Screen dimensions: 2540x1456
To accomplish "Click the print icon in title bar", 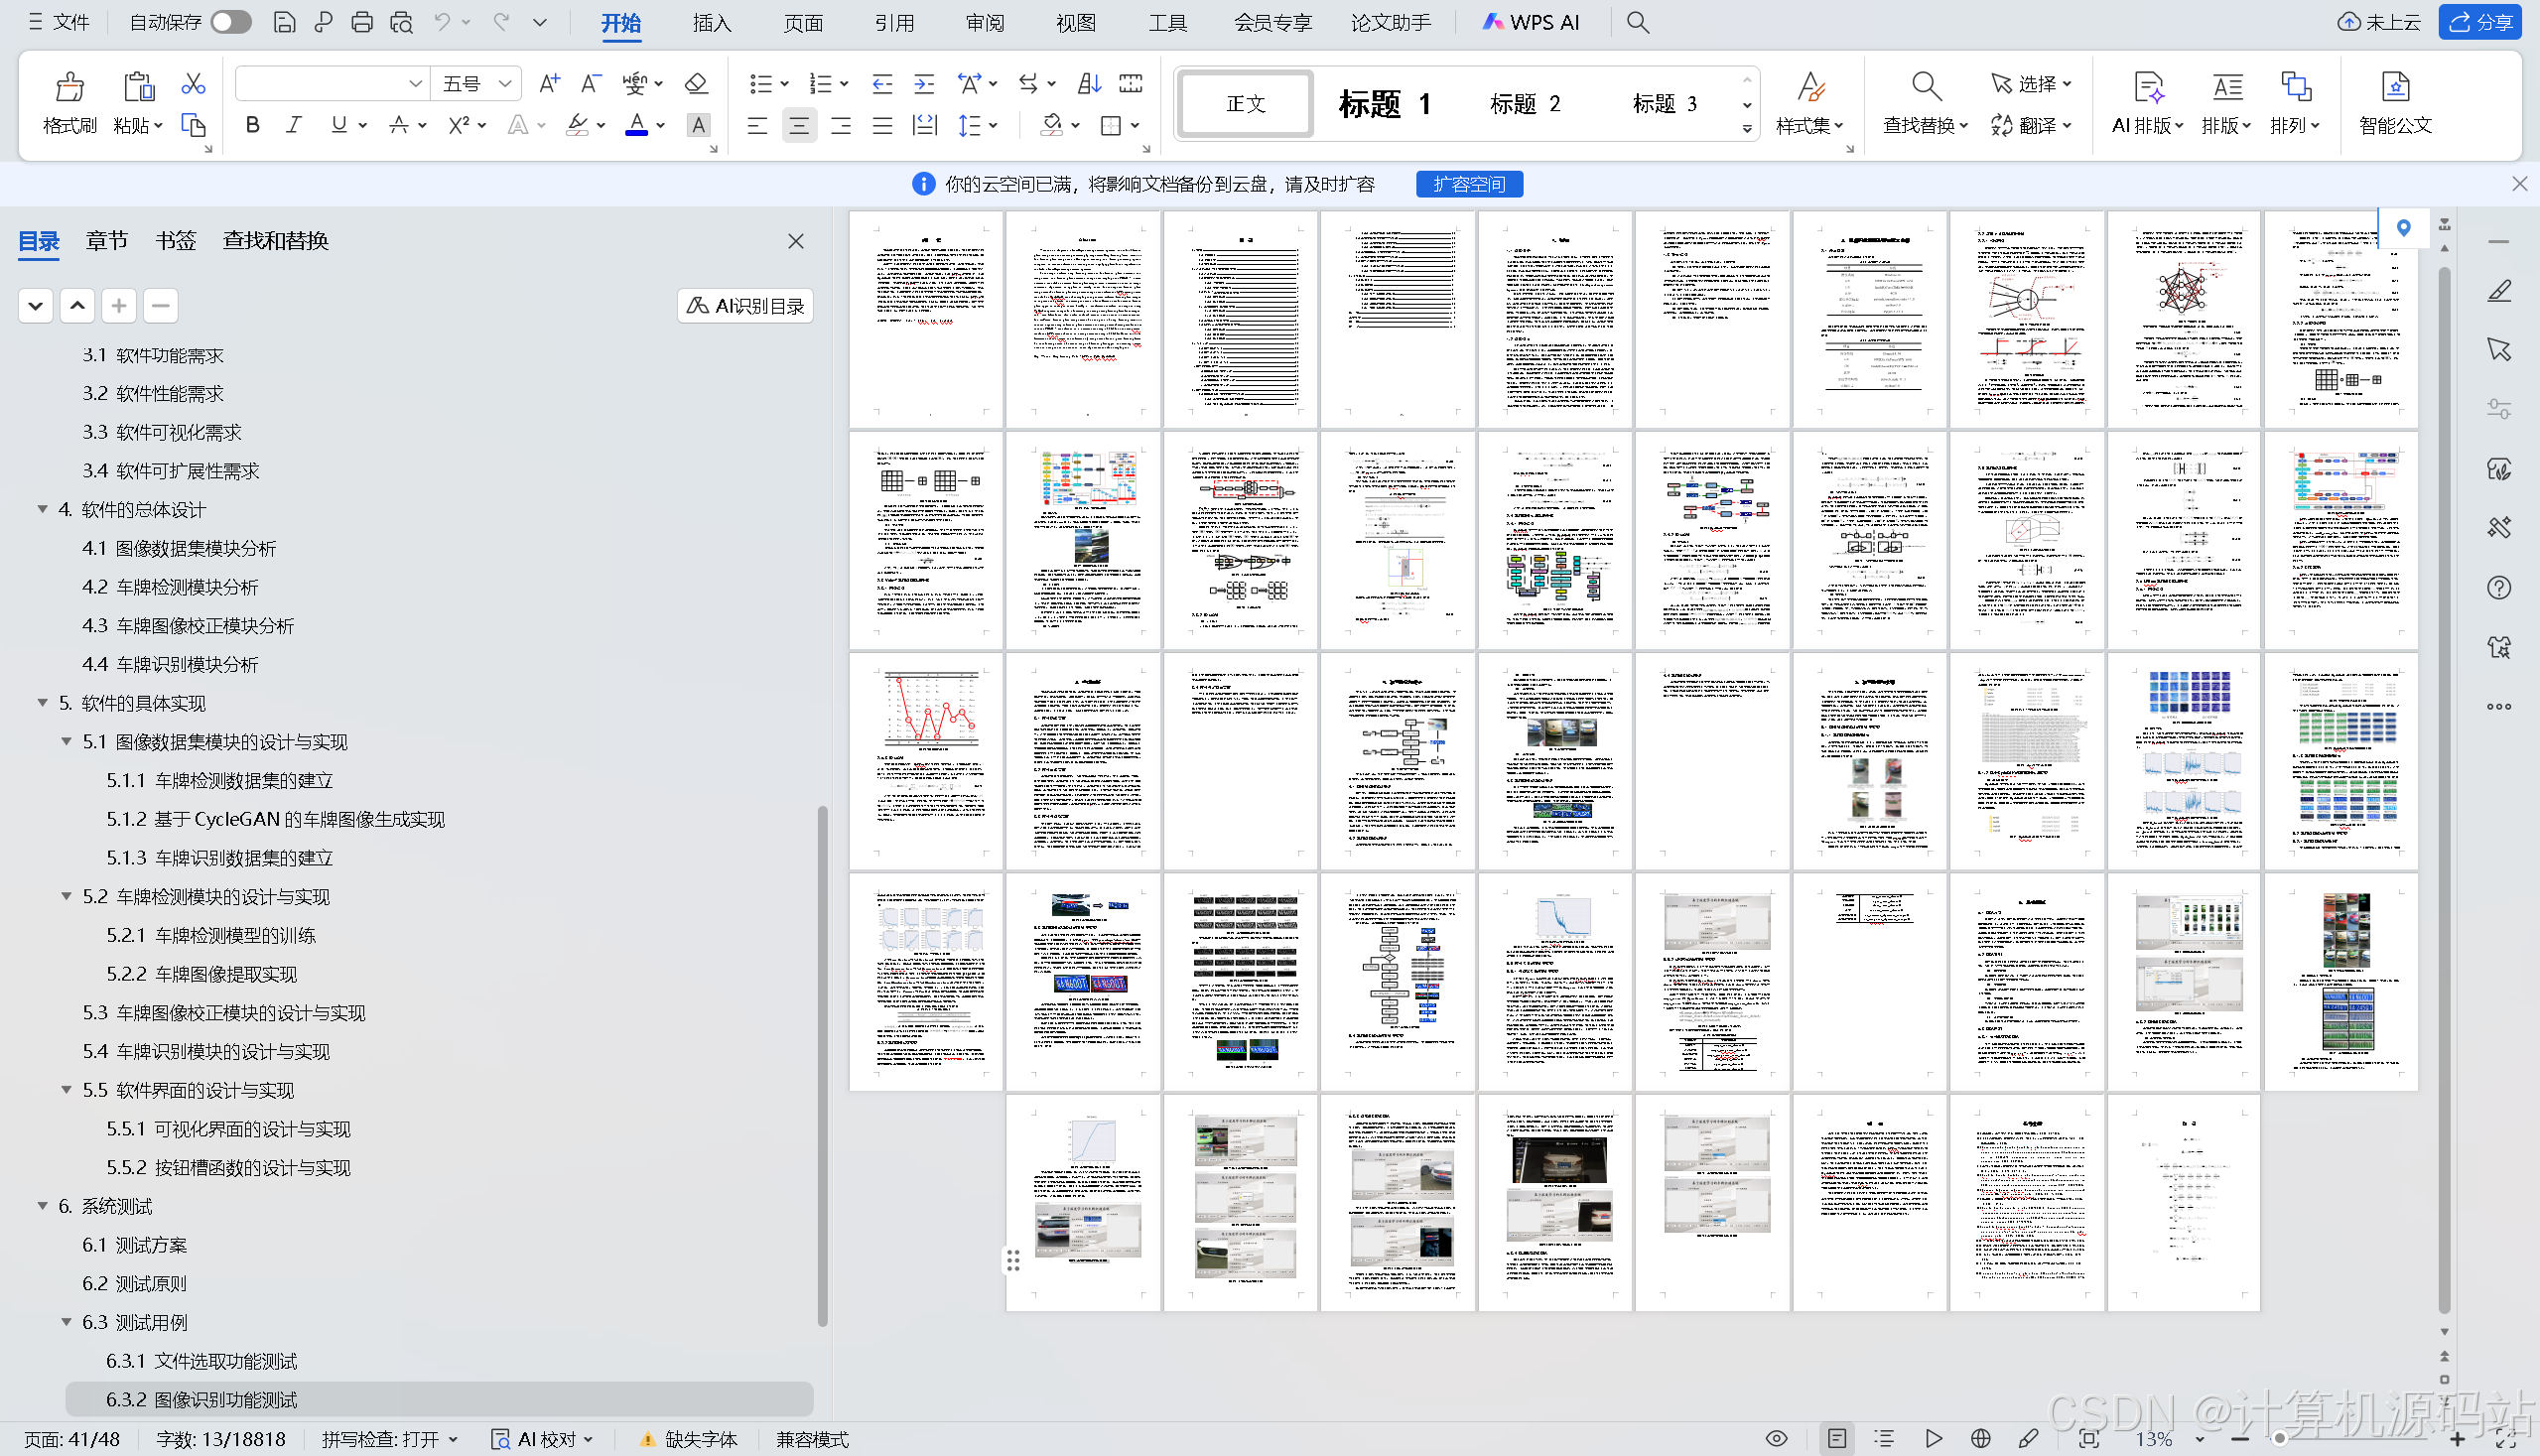I will [362, 22].
